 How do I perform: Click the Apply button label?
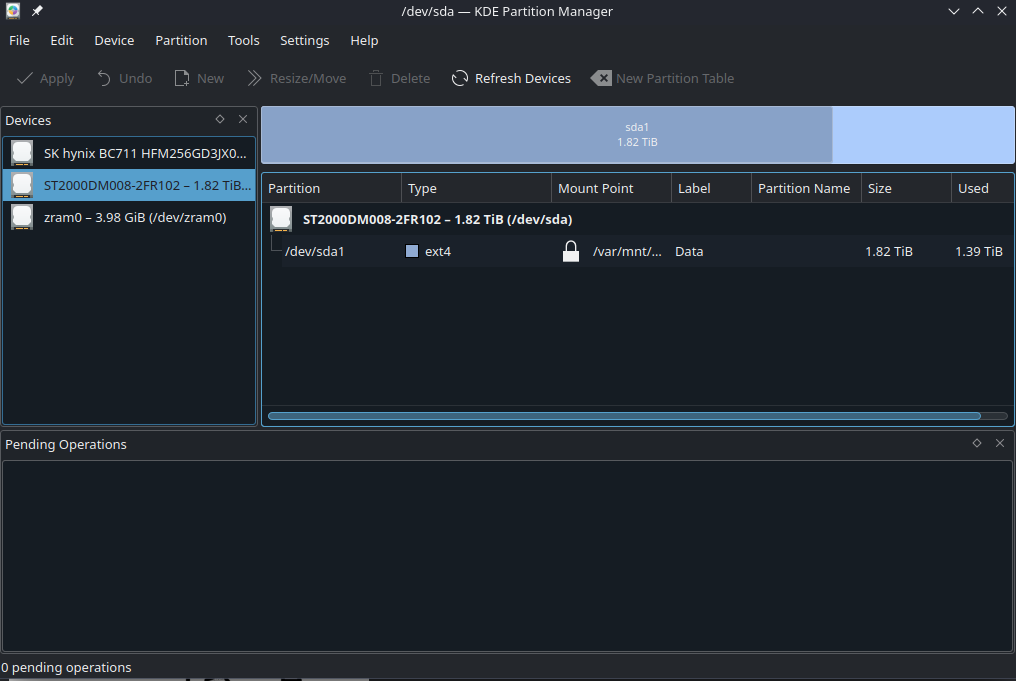pyautogui.click(x=57, y=78)
